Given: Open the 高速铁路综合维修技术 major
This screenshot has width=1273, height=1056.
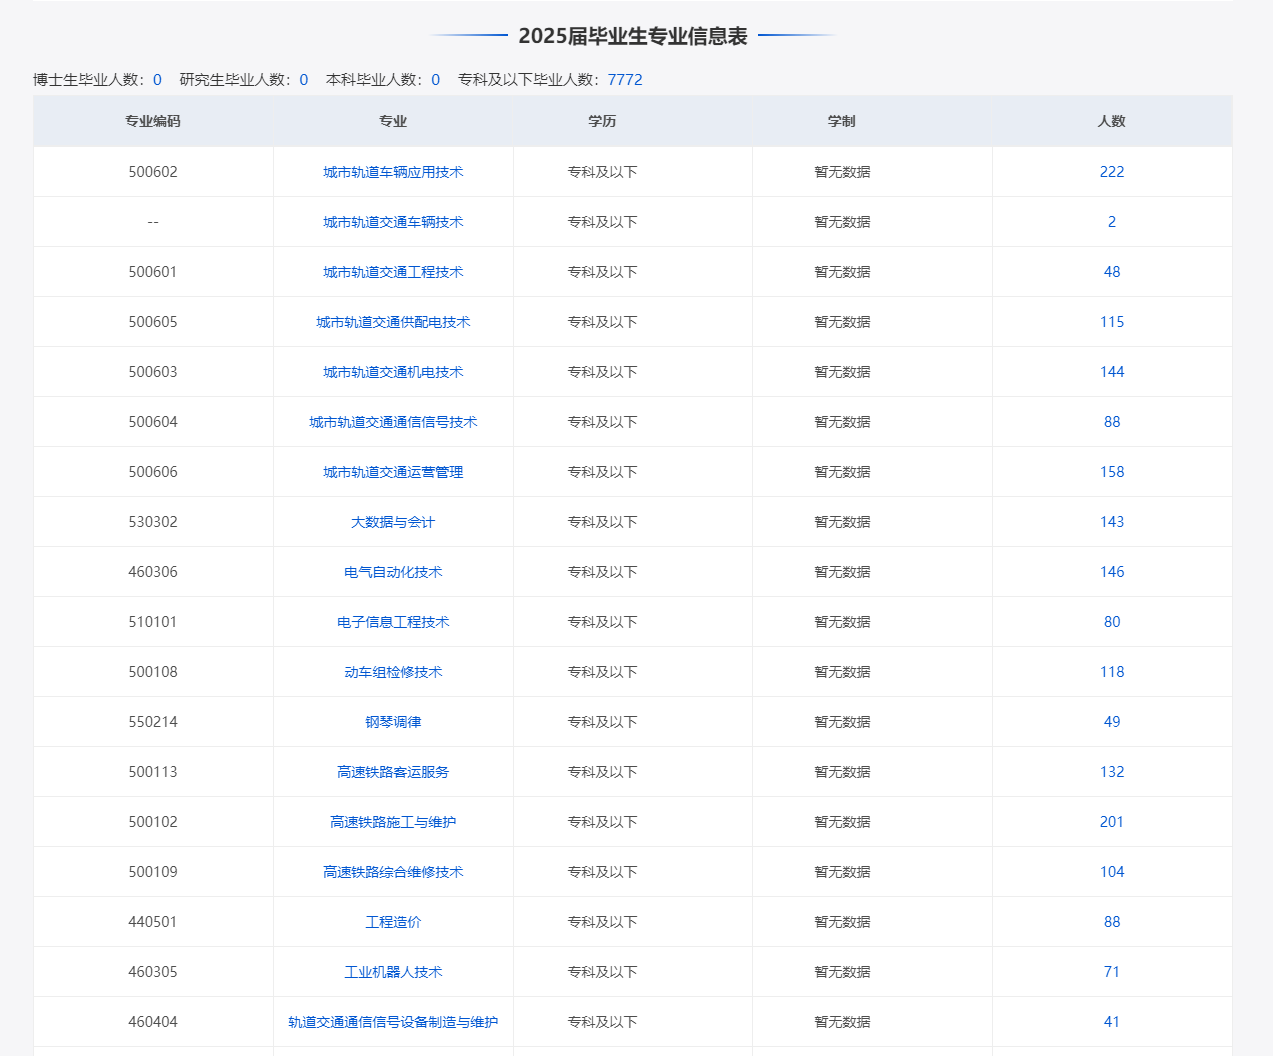Looking at the screenshot, I should [393, 872].
